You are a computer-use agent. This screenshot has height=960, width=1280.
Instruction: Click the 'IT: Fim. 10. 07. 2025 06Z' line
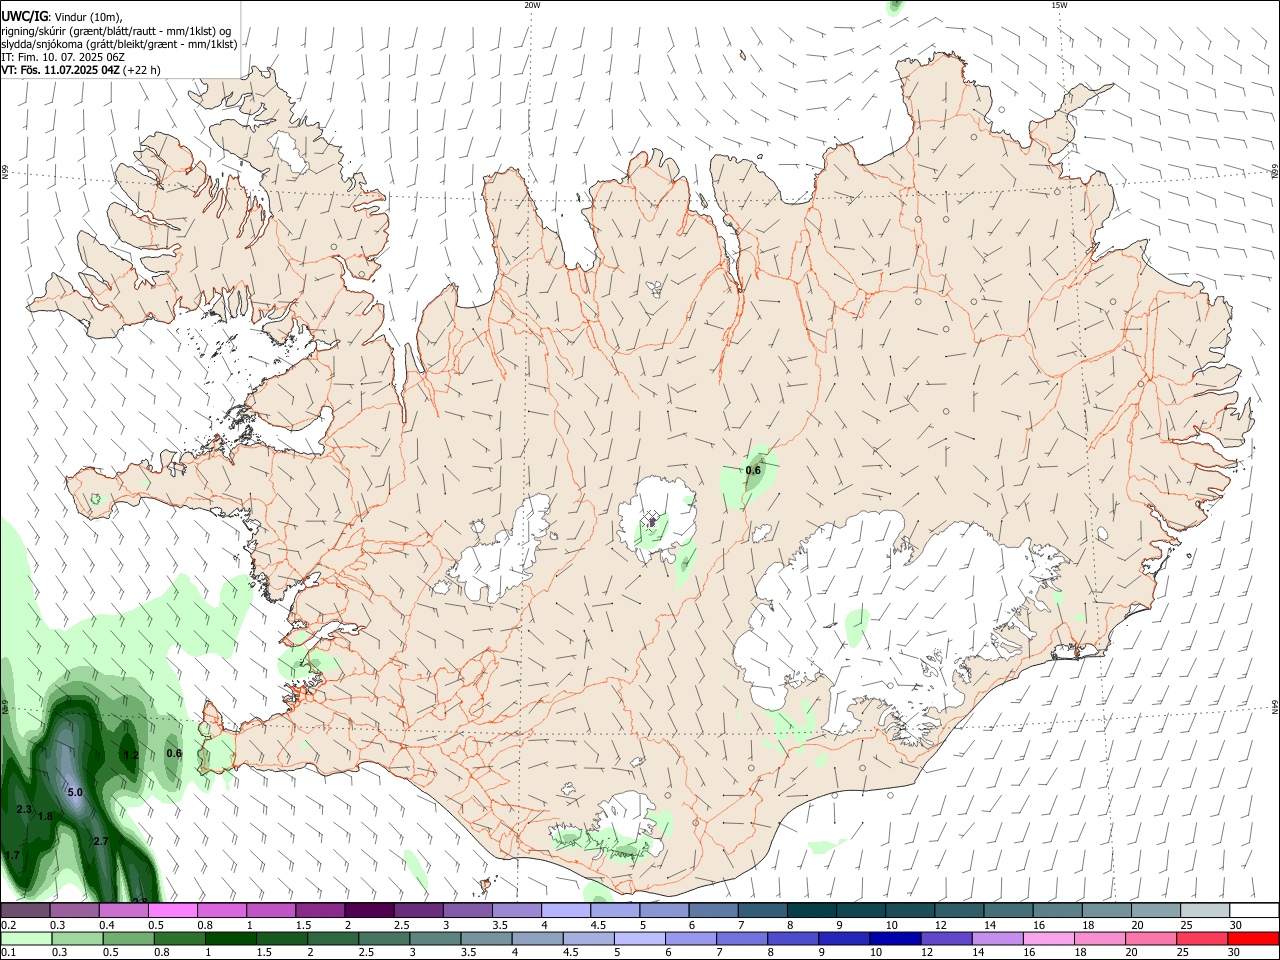click(x=63, y=57)
